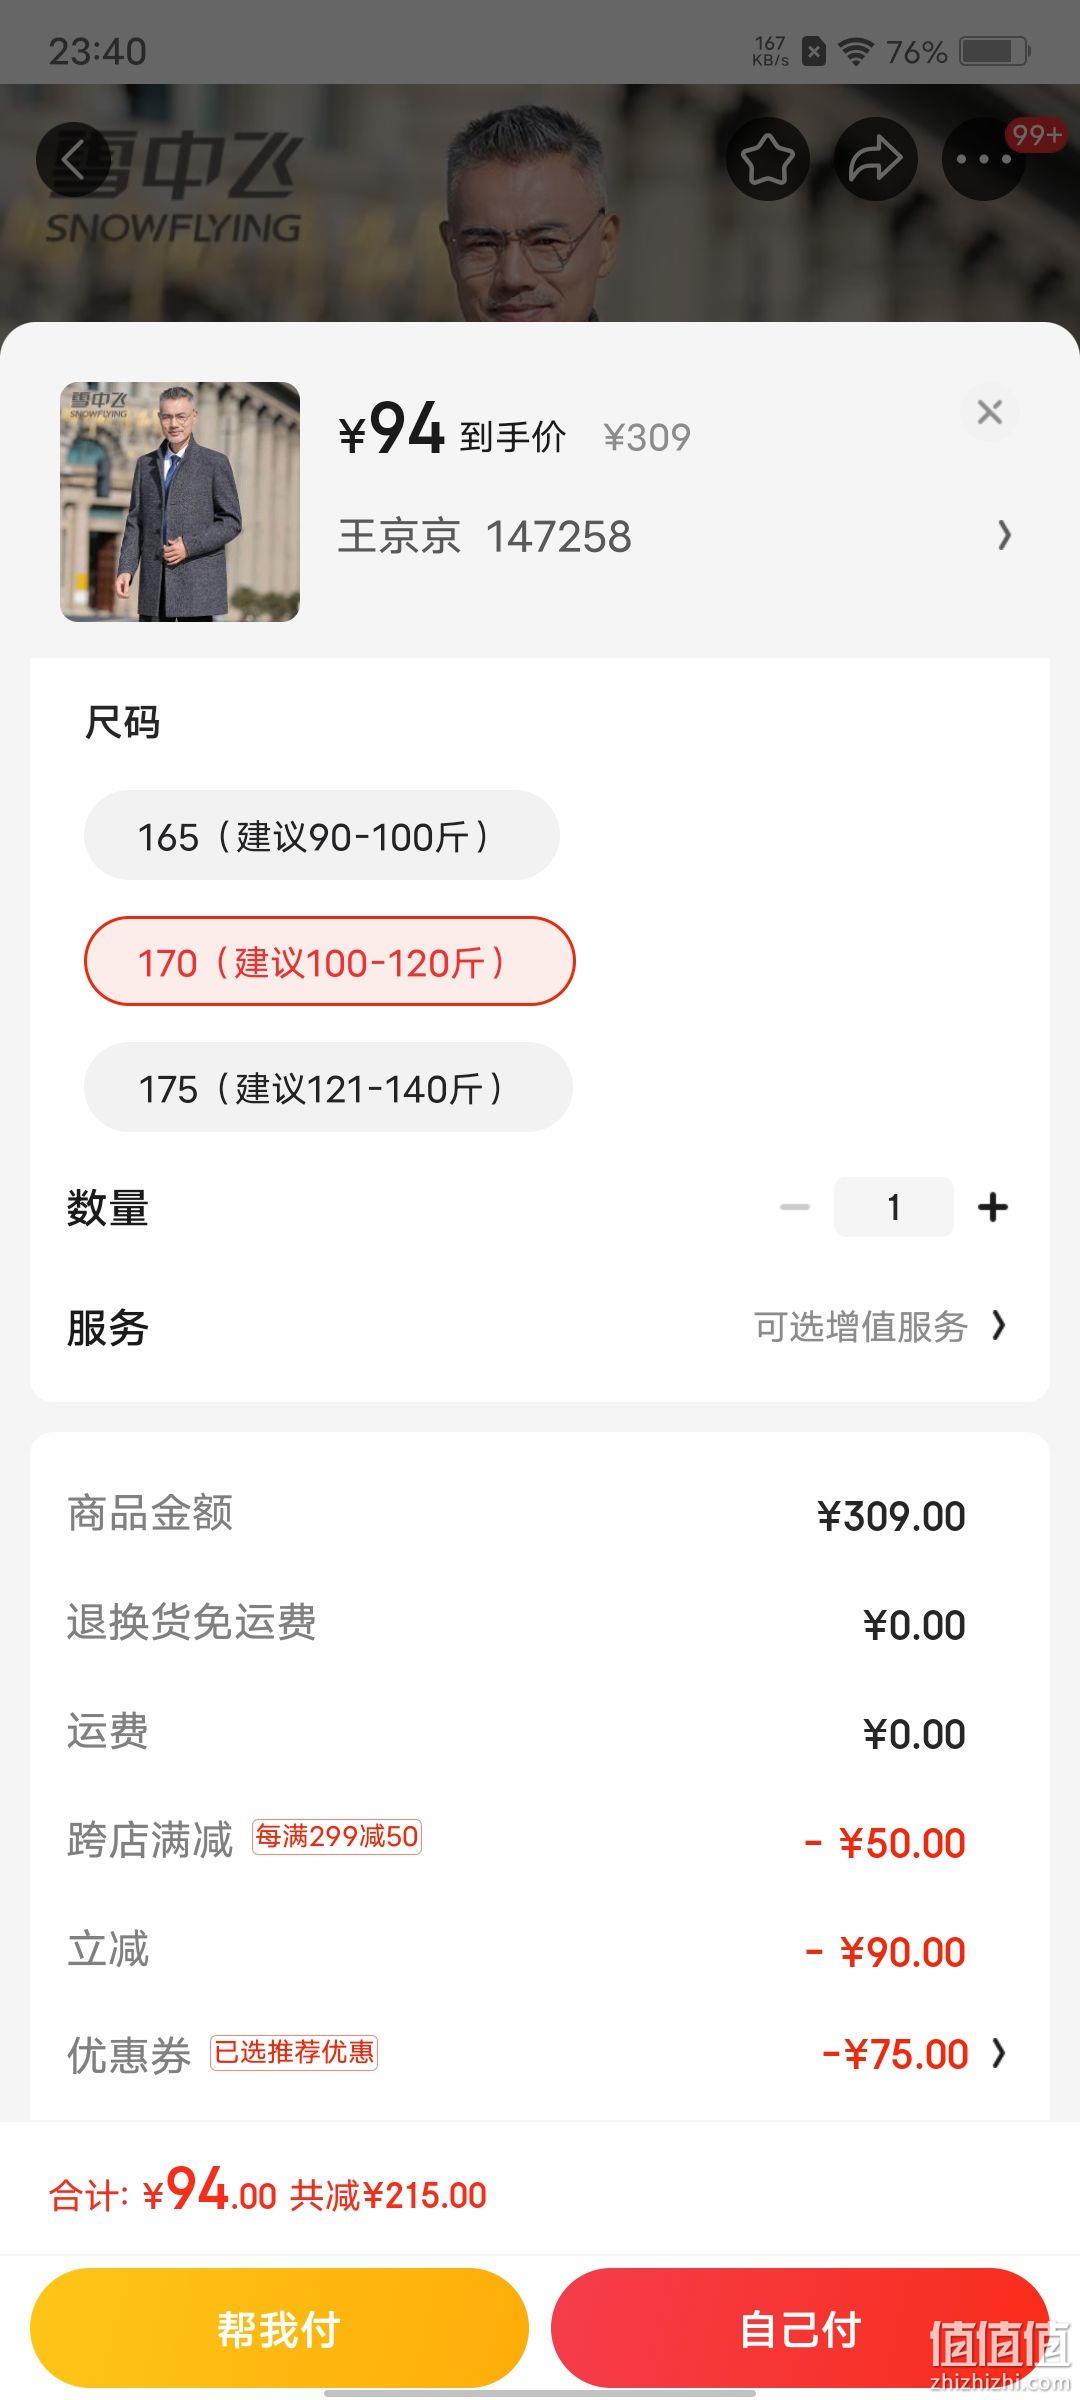The width and height of the screenshot is (1080, 2400).
Task: Open the product thumbnail image
Action: (x=180, y=502)
